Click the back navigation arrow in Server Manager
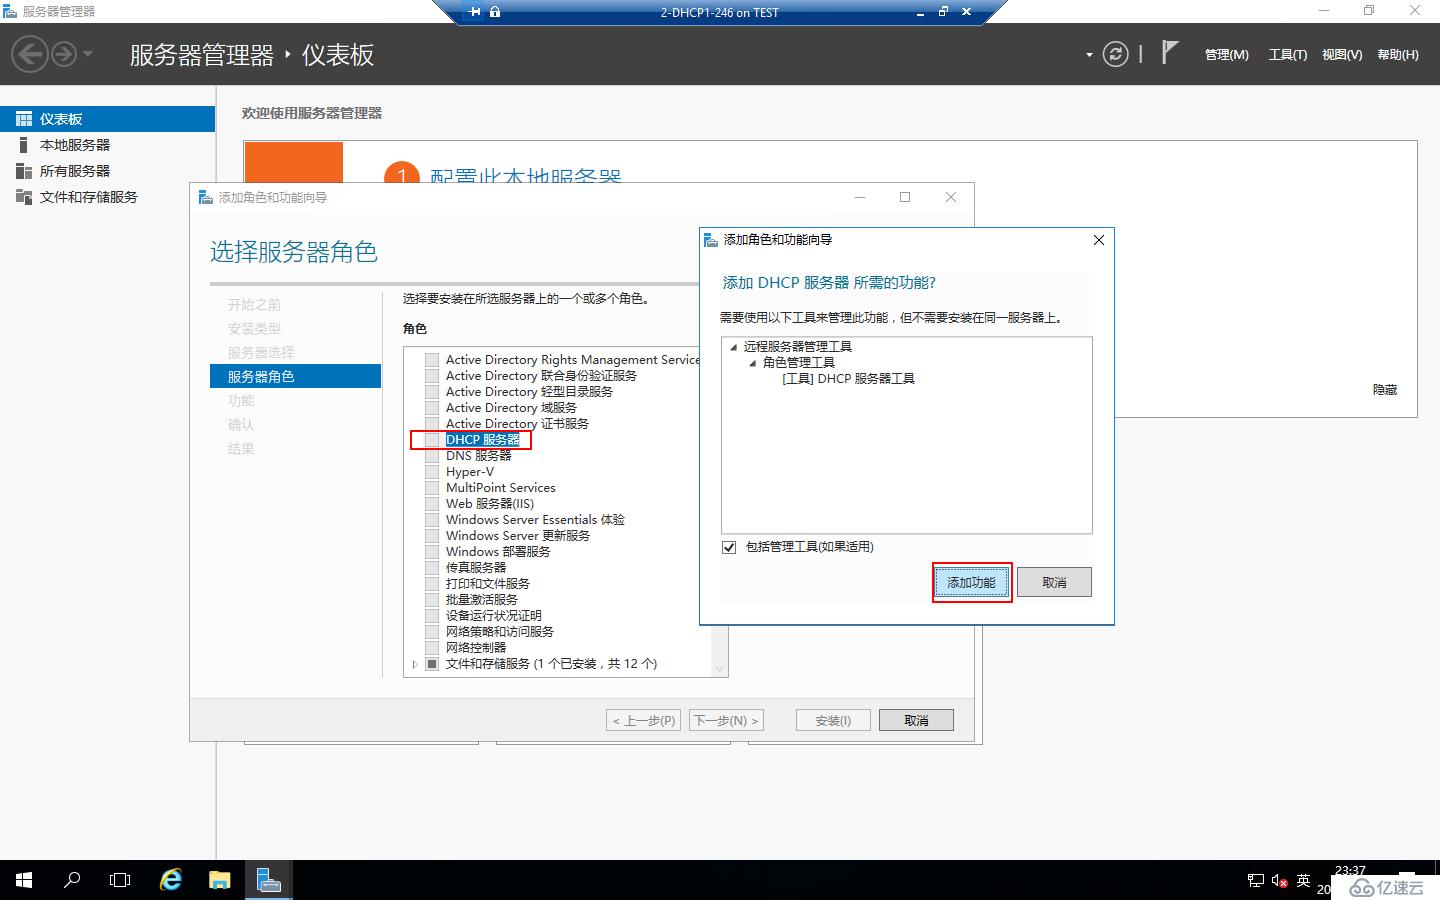The width and height of the screenshot is (1440, 900). click(x=30, y=54)
